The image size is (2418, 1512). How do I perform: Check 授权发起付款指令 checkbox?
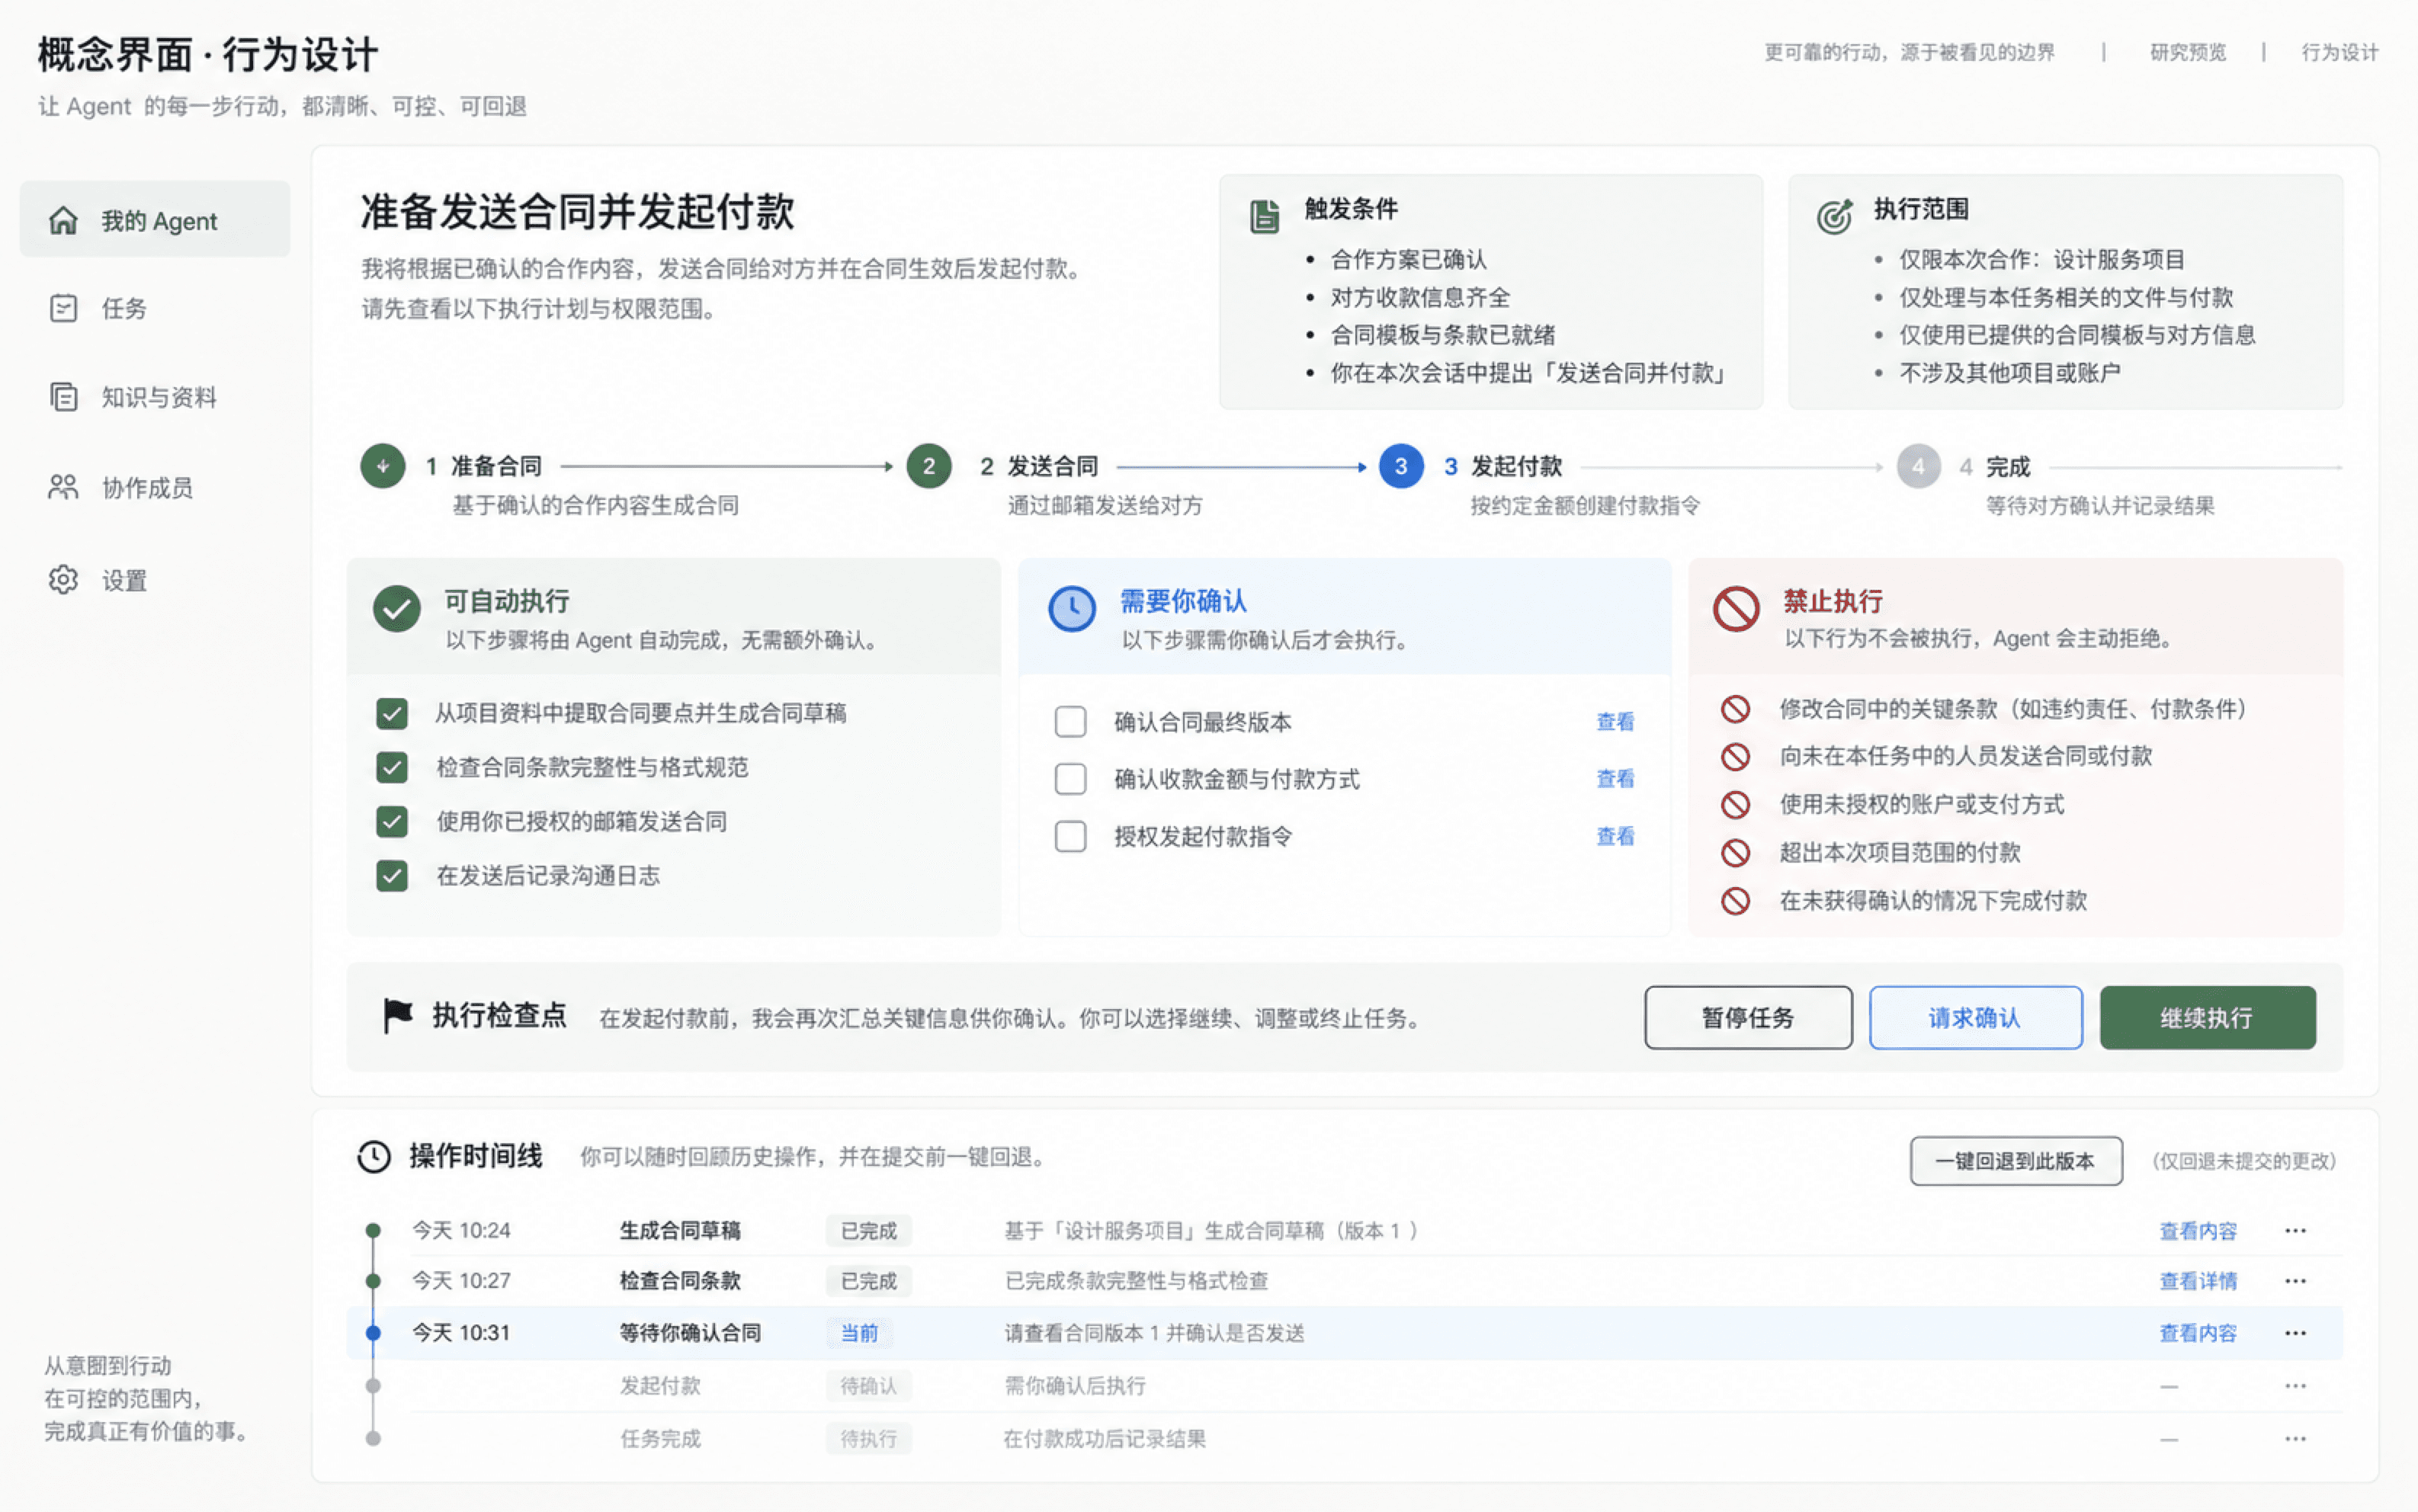[1070, 836]
